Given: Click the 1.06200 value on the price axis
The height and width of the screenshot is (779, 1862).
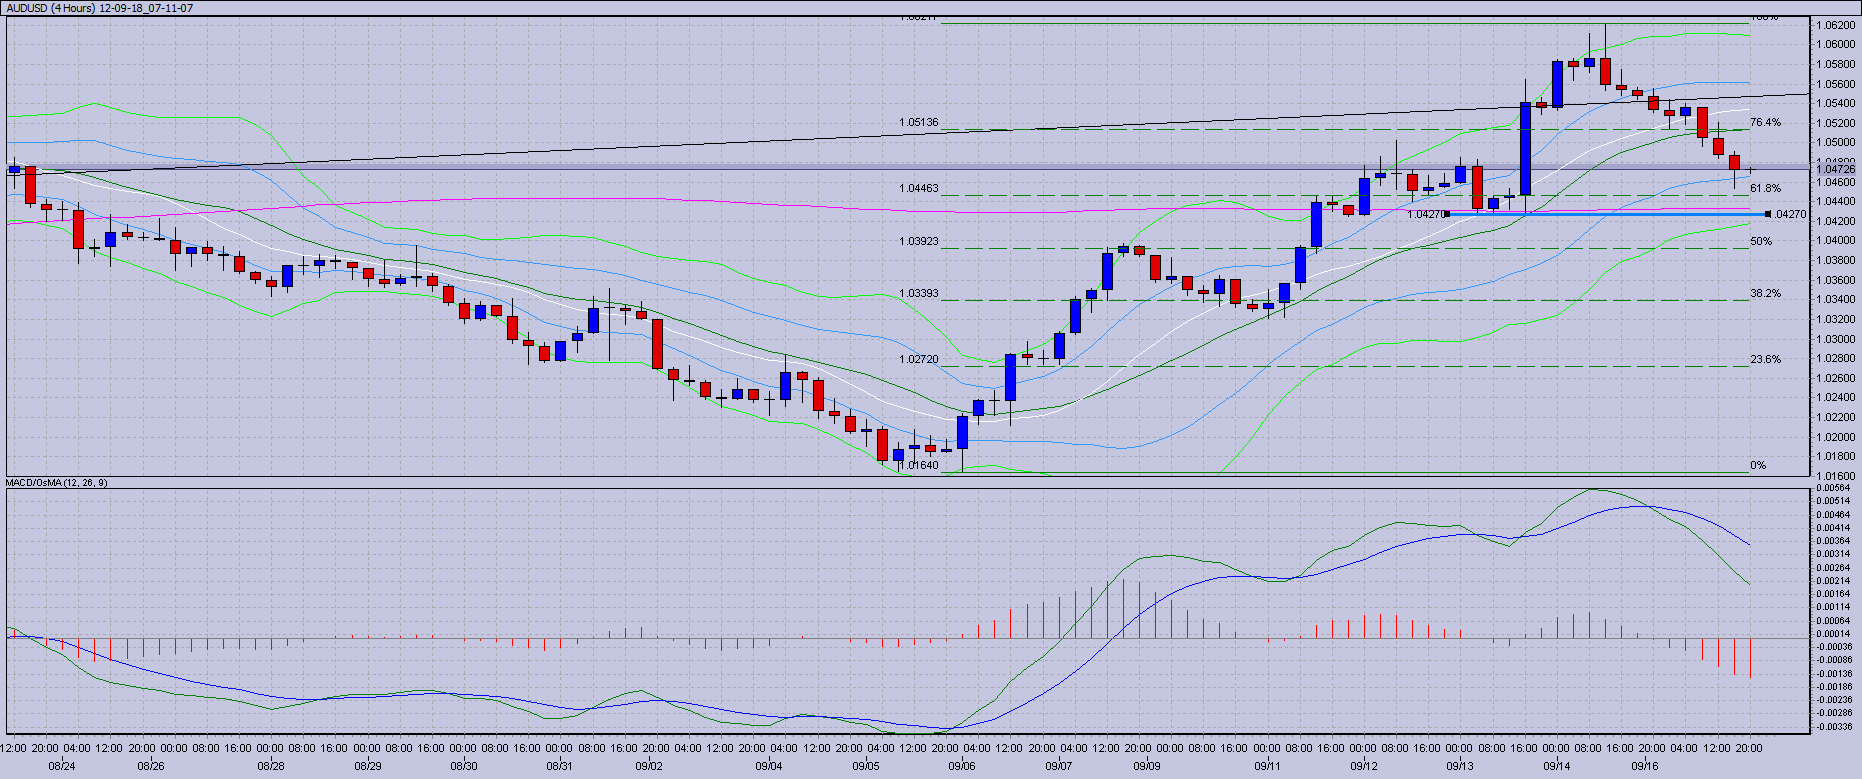Looking at the screenshot, I should tap(1836, 25).
